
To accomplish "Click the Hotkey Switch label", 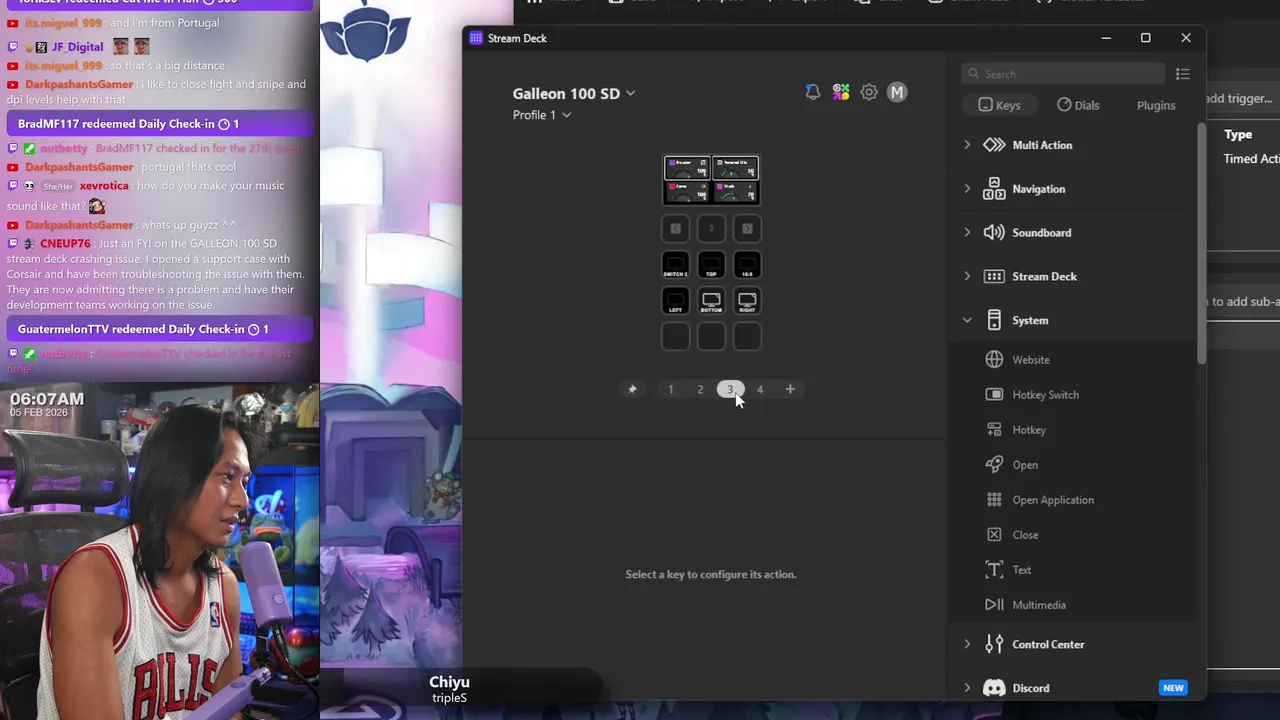I will point(1045,395).
